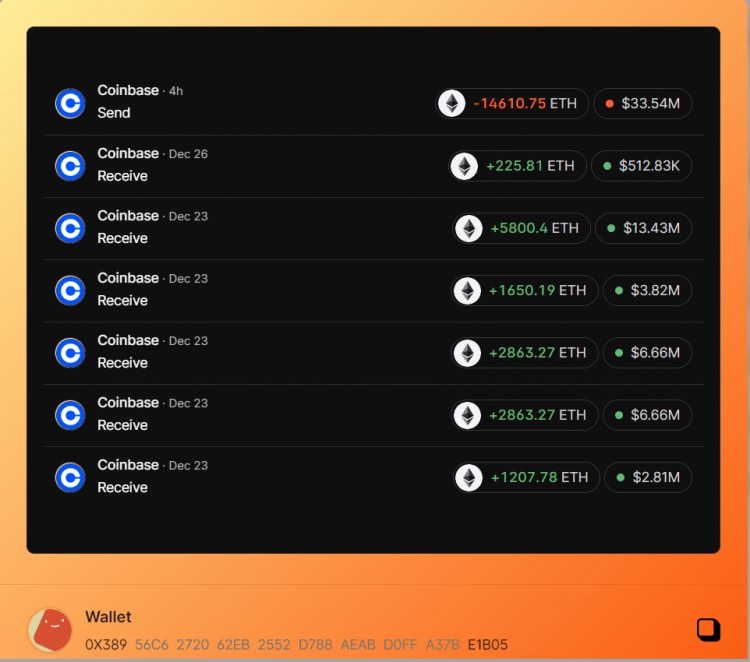Click the $512.83K value
Image resolution: width=750 pixels, height=662 pixels.
tap(649, 166)
